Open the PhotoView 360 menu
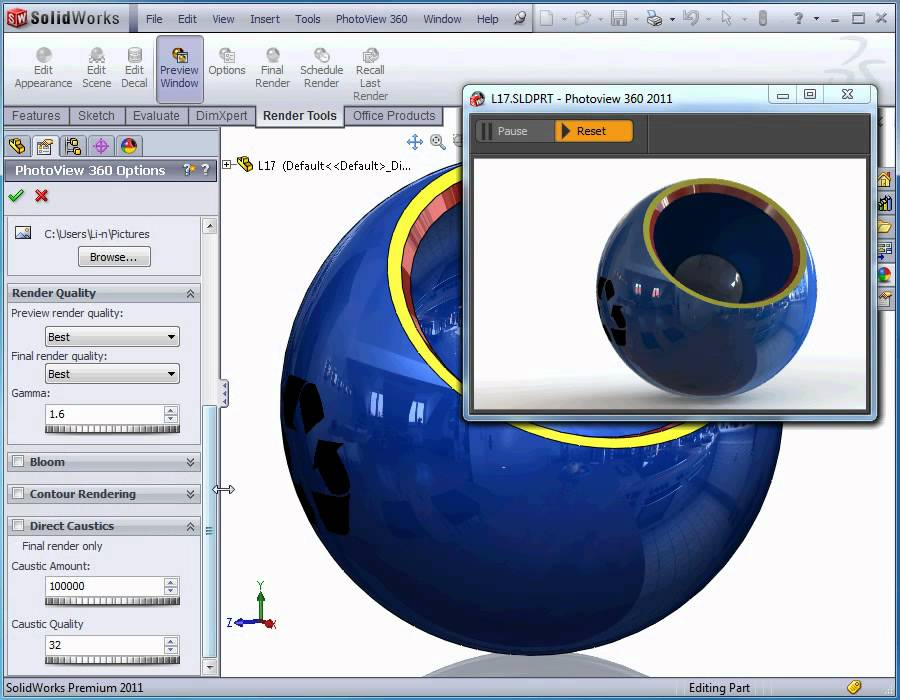Viewport: 900px width, 700px height. 371,19
